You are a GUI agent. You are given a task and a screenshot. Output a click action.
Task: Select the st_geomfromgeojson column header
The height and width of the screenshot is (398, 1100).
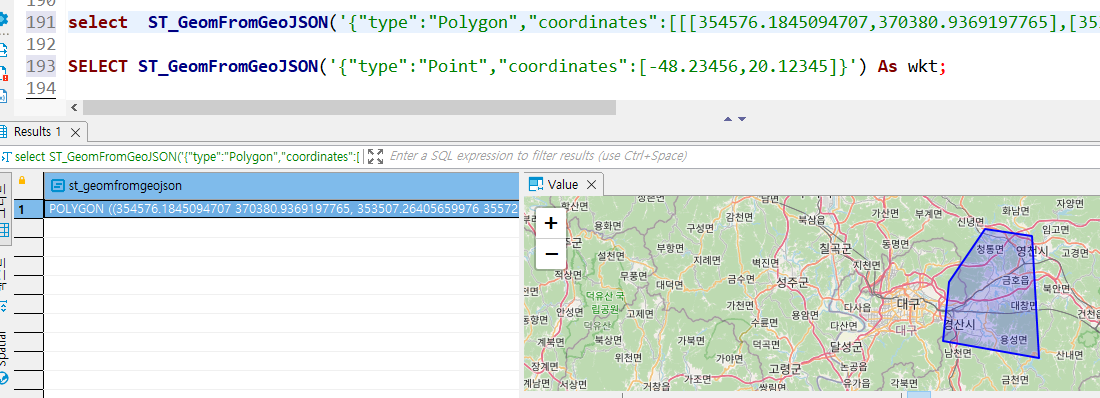pyautogui.click(x=281, y=185)
